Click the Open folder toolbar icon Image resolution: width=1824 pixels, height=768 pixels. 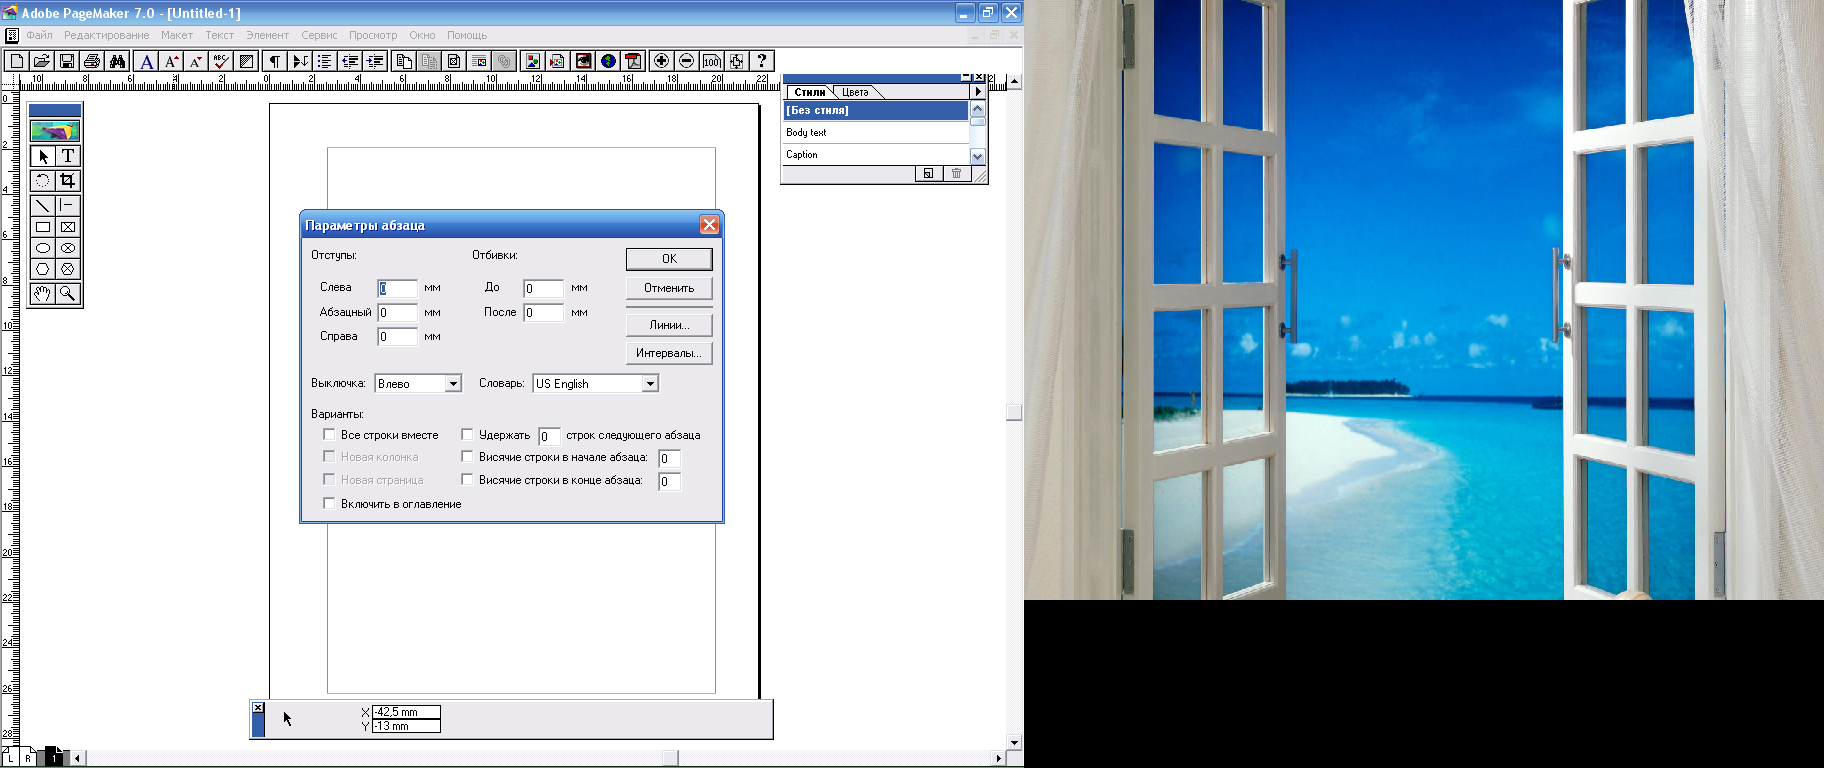[42, 61]
